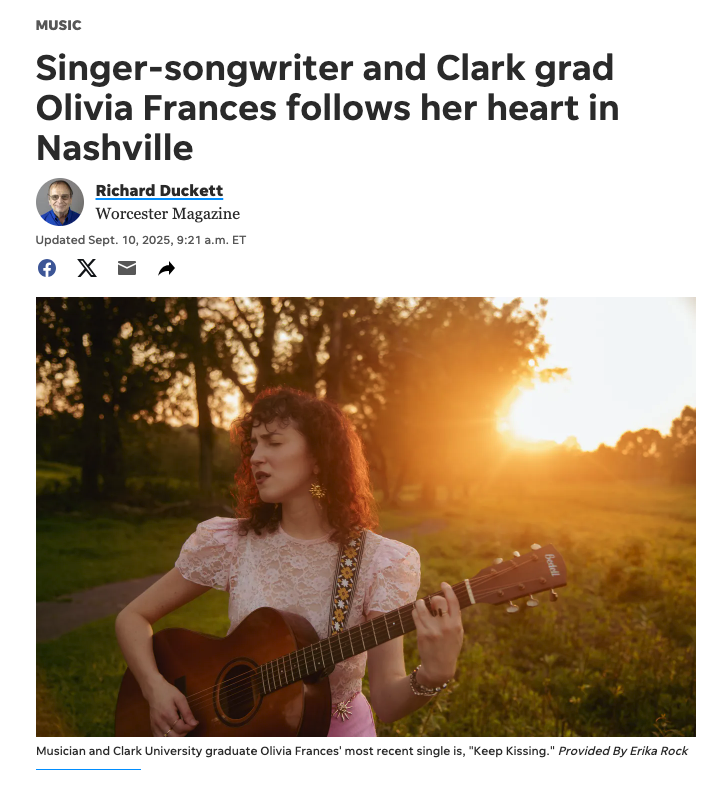This screenshot has width=713, height=789.
Task: Click the Provided By Erika Rock credit
Action: pyautogui.click(x=623, y=751)
